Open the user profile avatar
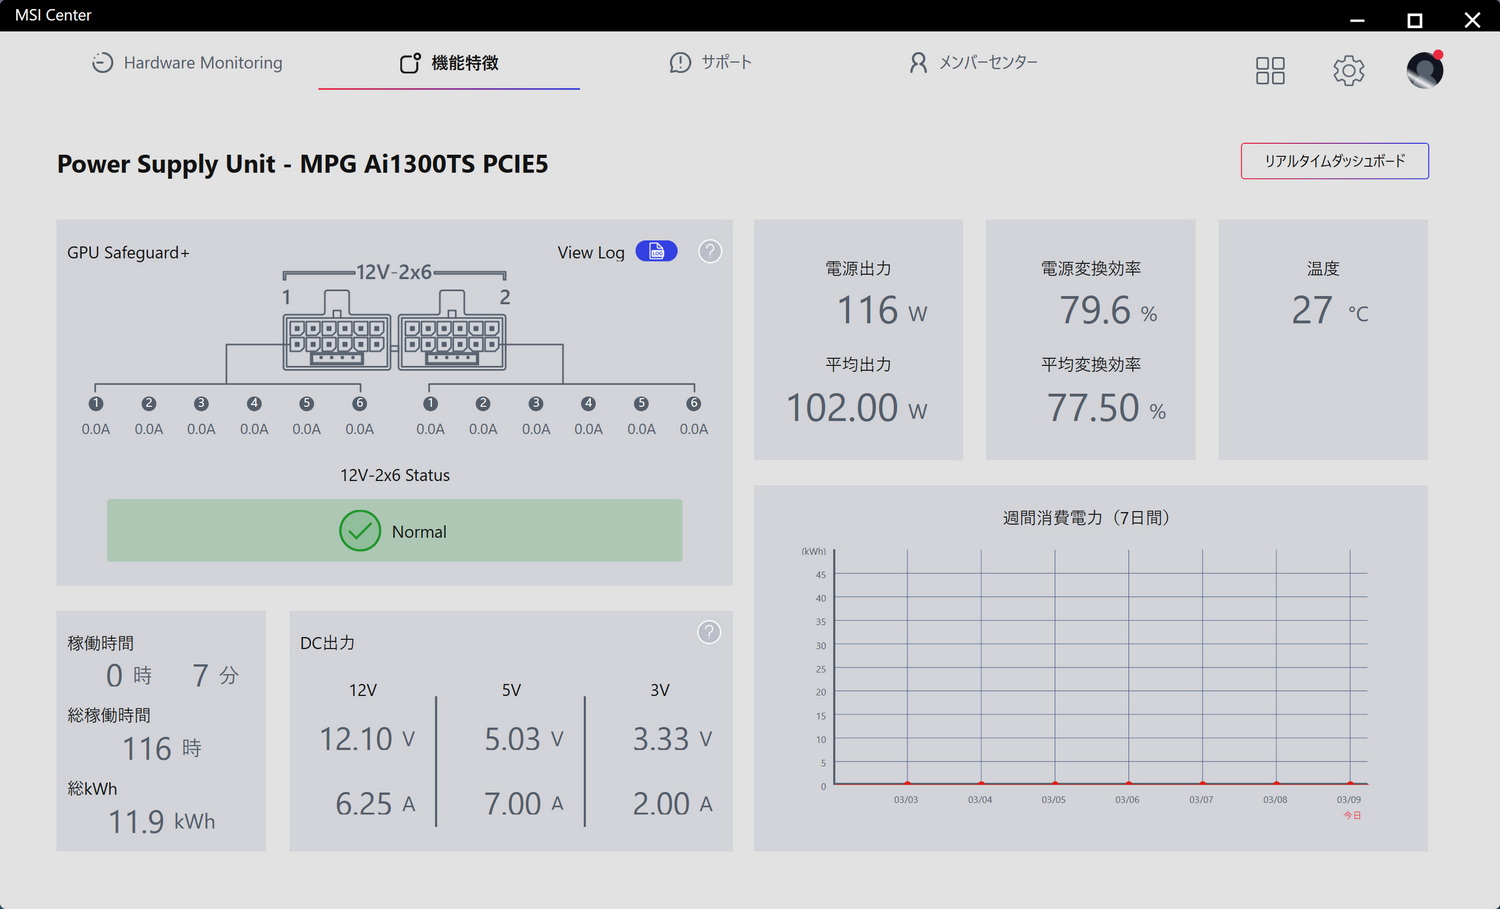 (1425, 70)
